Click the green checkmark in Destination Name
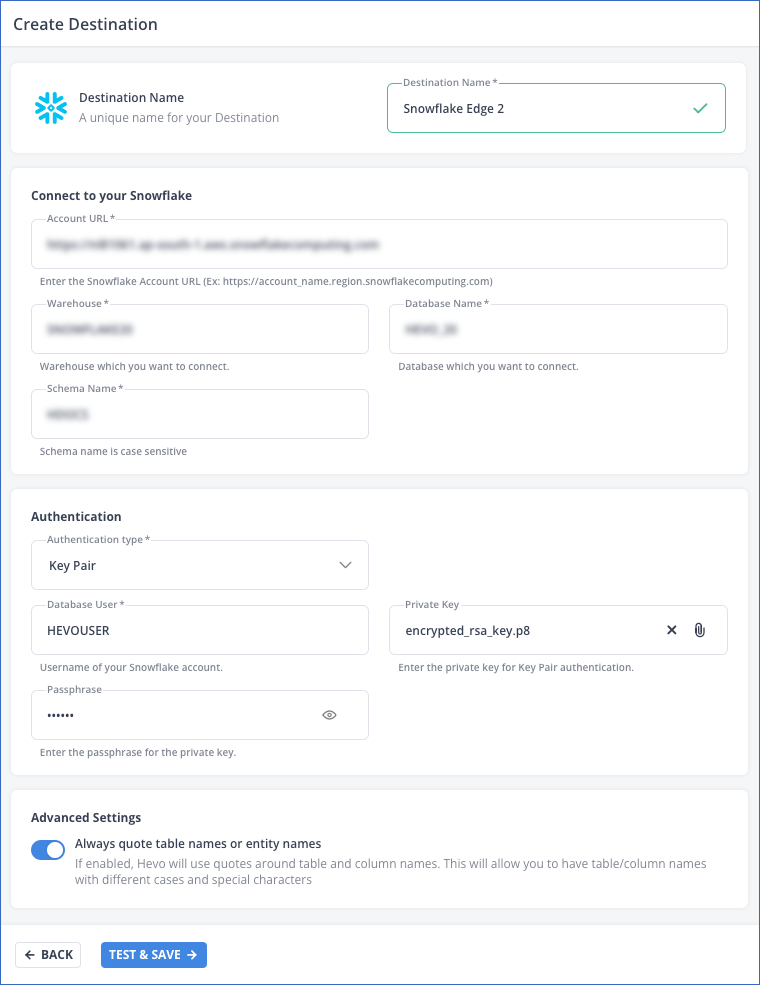Screen dimensions: 760x985 (x=700, y=108)
